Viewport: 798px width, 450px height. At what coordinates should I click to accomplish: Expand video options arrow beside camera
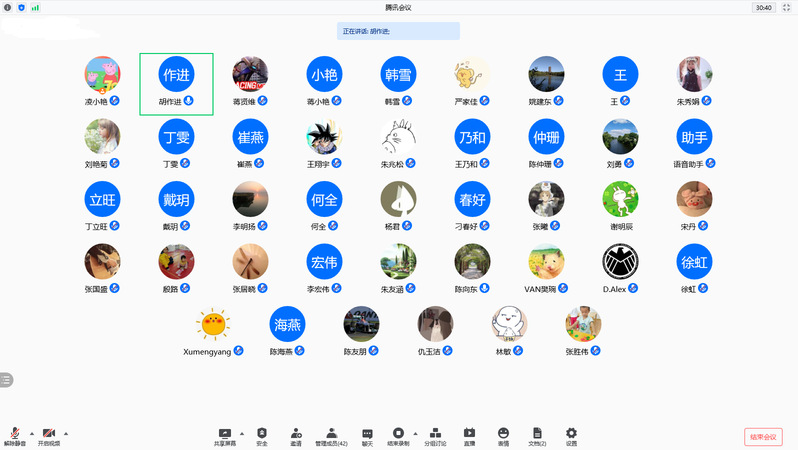click(66, 434)
